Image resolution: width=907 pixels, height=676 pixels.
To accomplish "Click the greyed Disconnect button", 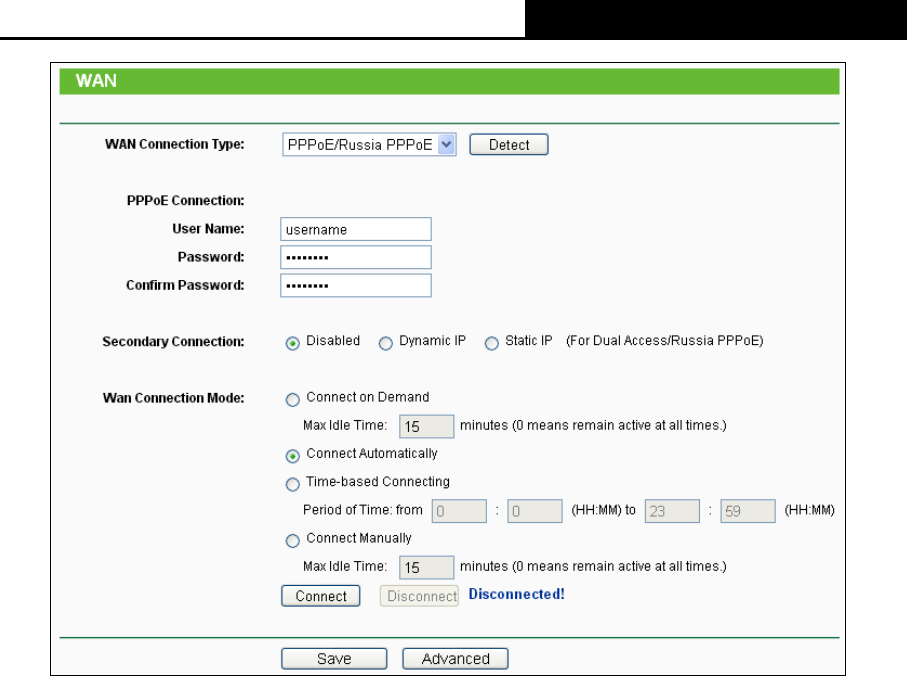I will [x=419, y=596].
